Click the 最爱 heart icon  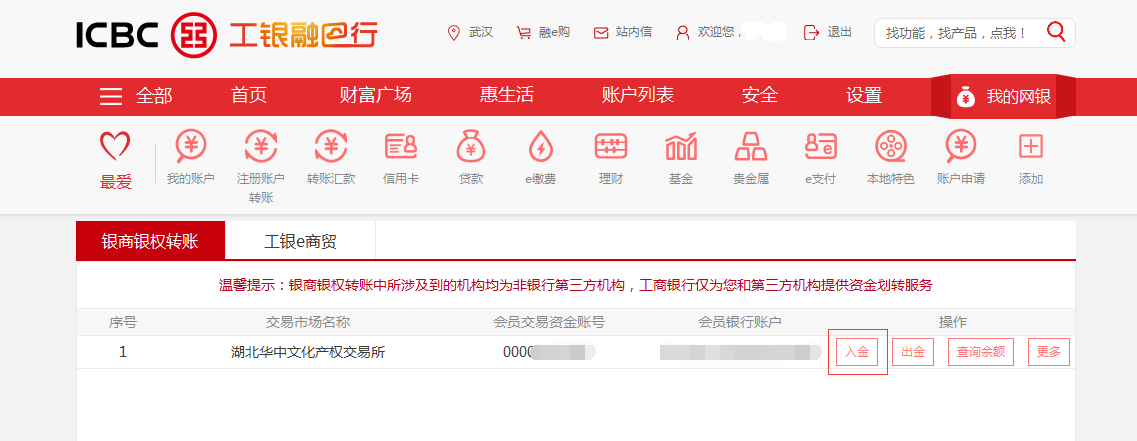pyautogui.click(x=115, y=147)
